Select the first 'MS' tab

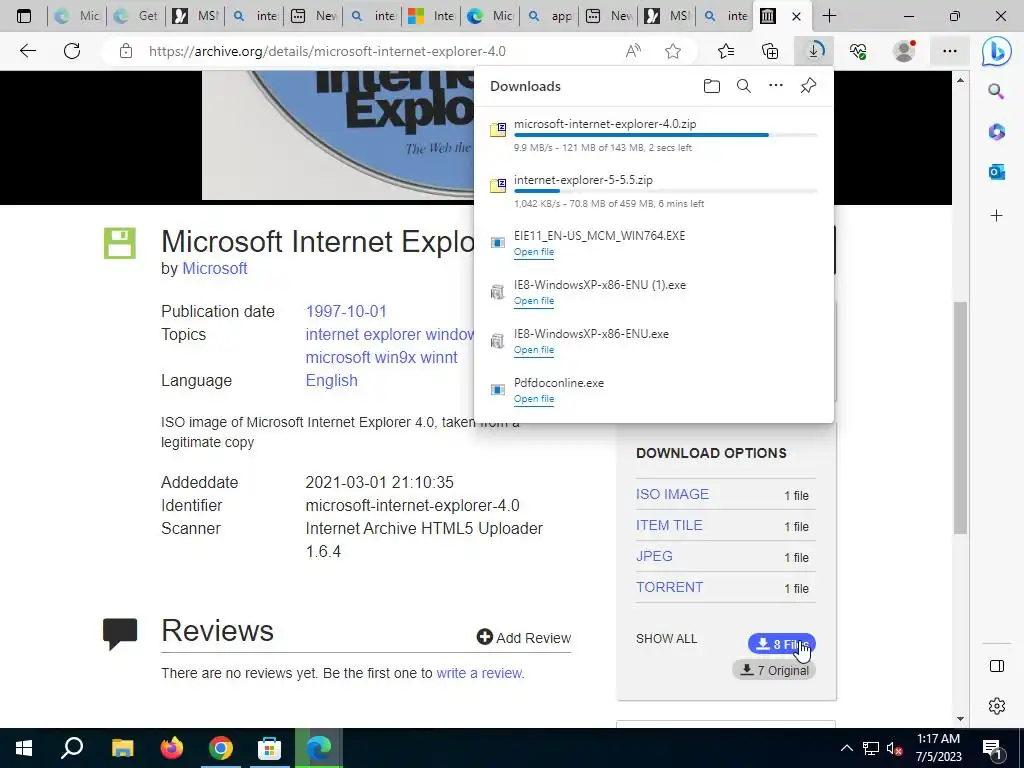[x=195, y=16]
